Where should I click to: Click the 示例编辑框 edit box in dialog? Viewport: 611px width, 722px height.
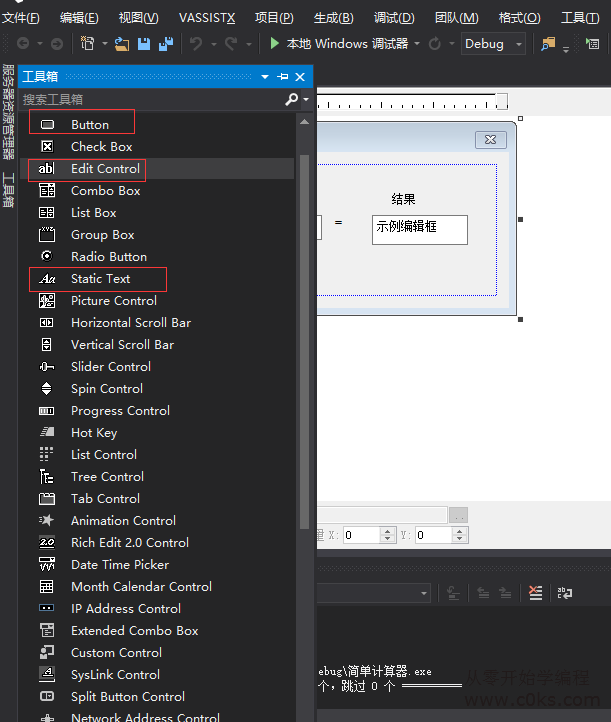coord(419,229)
